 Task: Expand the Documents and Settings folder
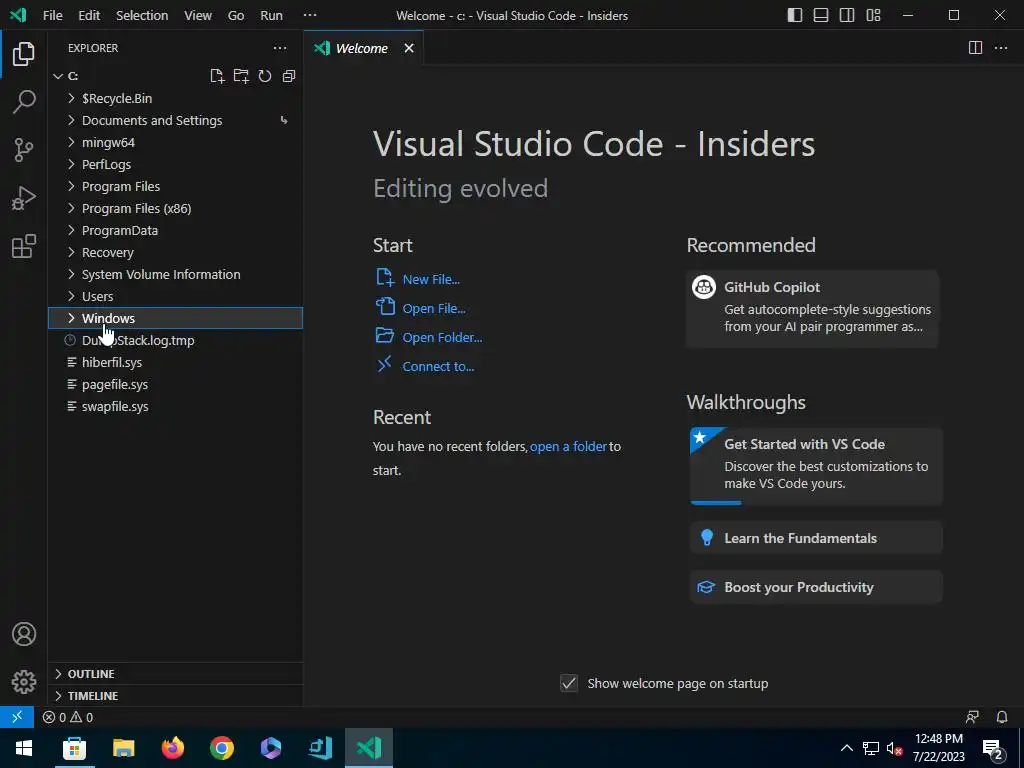(x=175, y=120)
